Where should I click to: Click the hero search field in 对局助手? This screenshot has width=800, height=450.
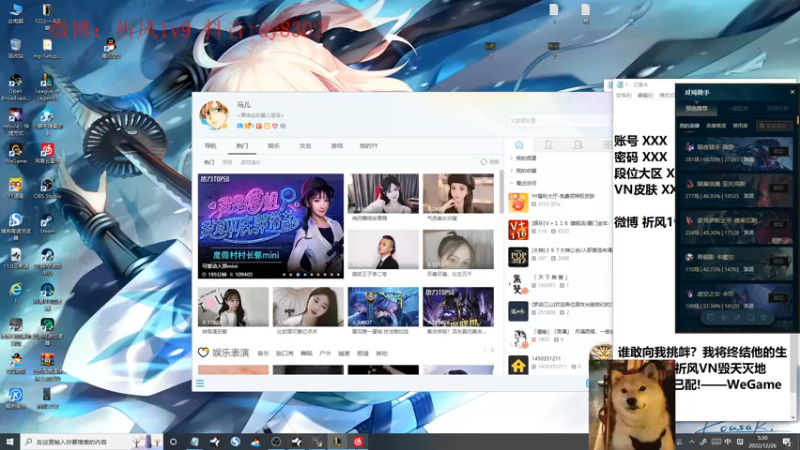tap(774, 126)
